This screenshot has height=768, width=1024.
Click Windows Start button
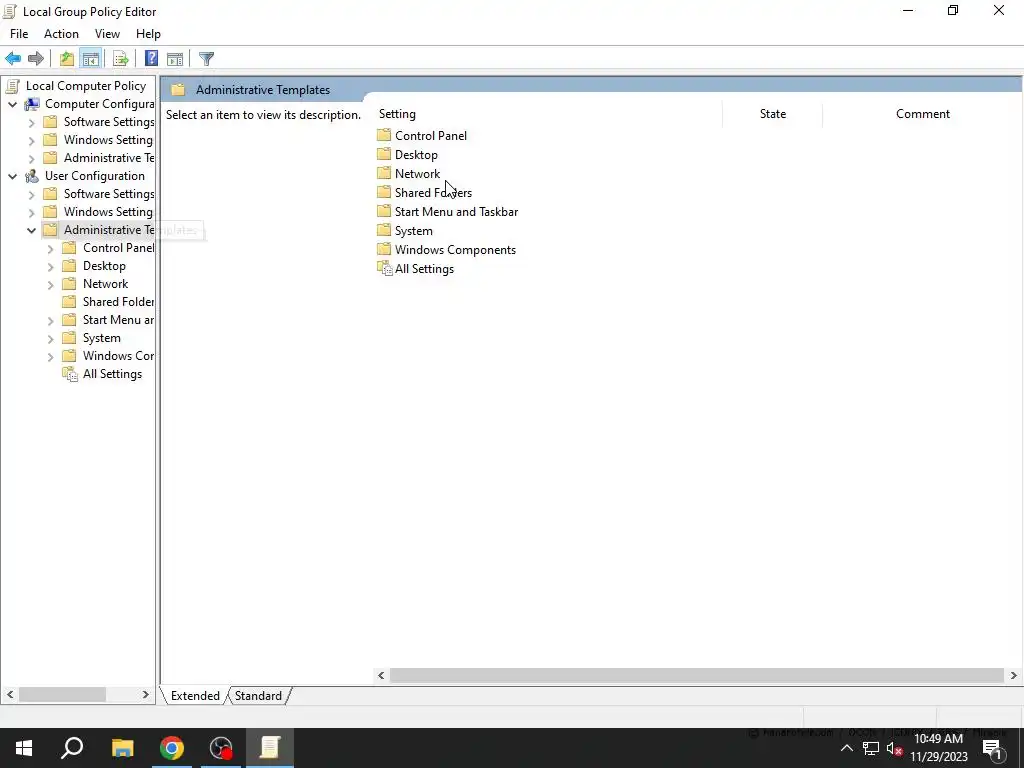(24, 748)
